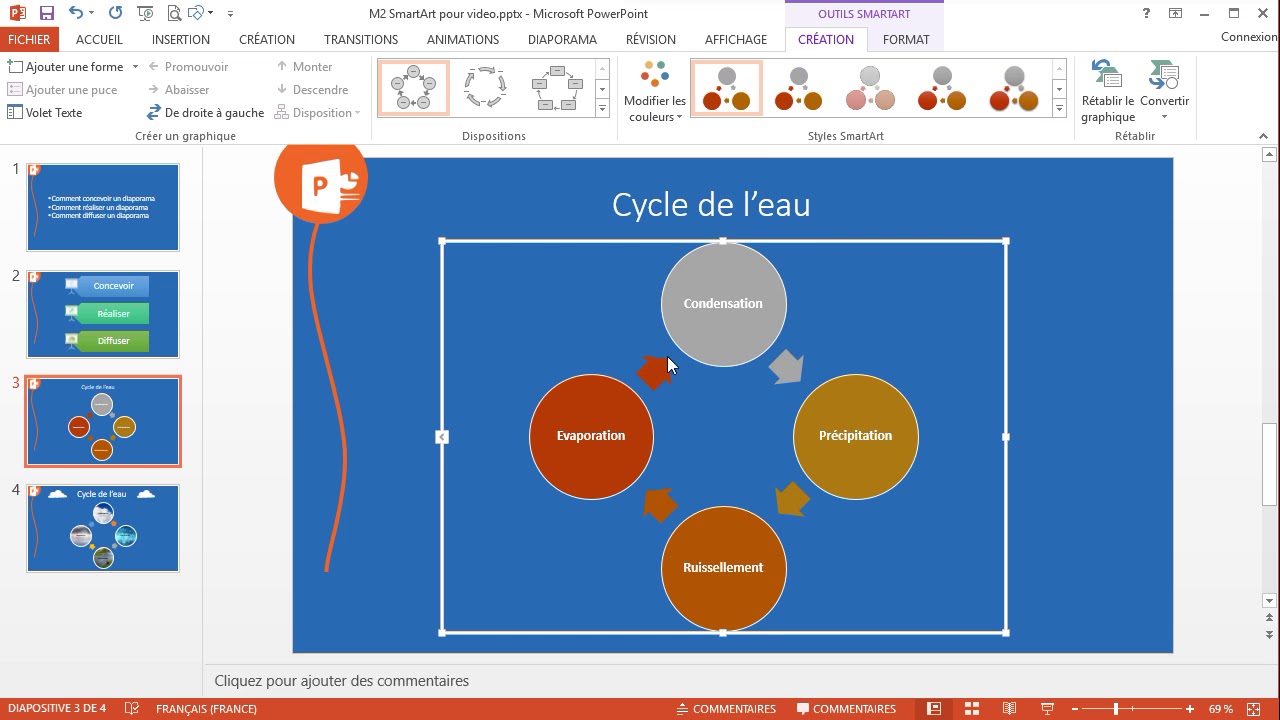Click the shapes icon in quick access toolbar
This screenshot has height=720, width=1280.
196,14
